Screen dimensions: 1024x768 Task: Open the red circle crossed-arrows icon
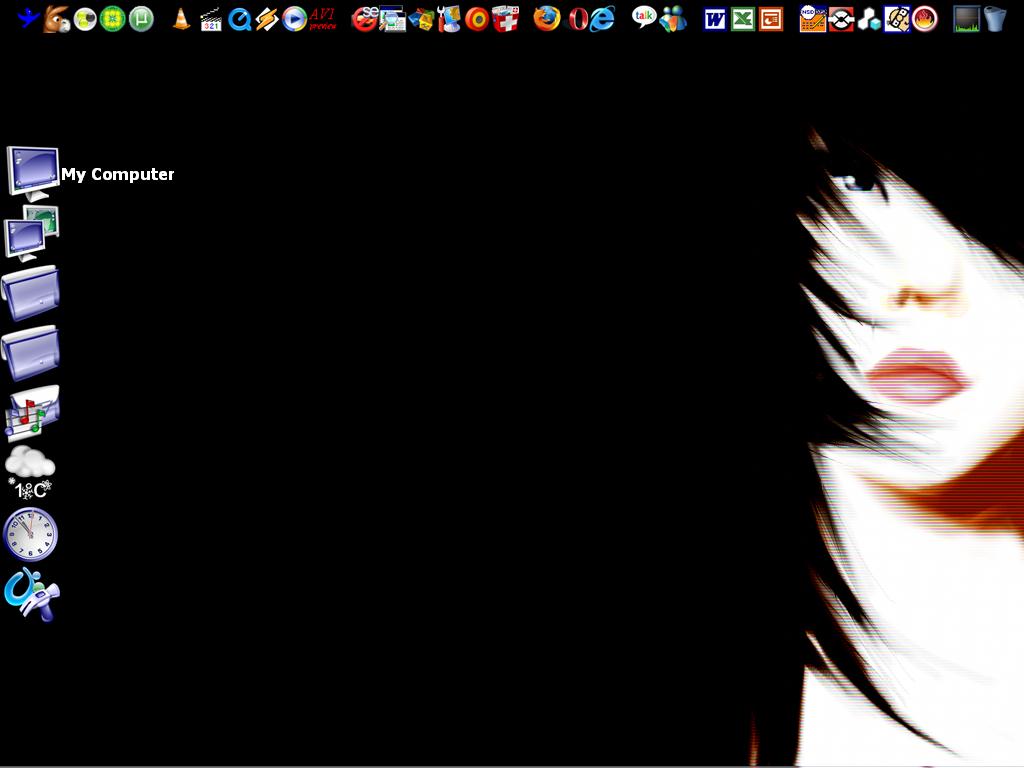click(x=840, y=19)
